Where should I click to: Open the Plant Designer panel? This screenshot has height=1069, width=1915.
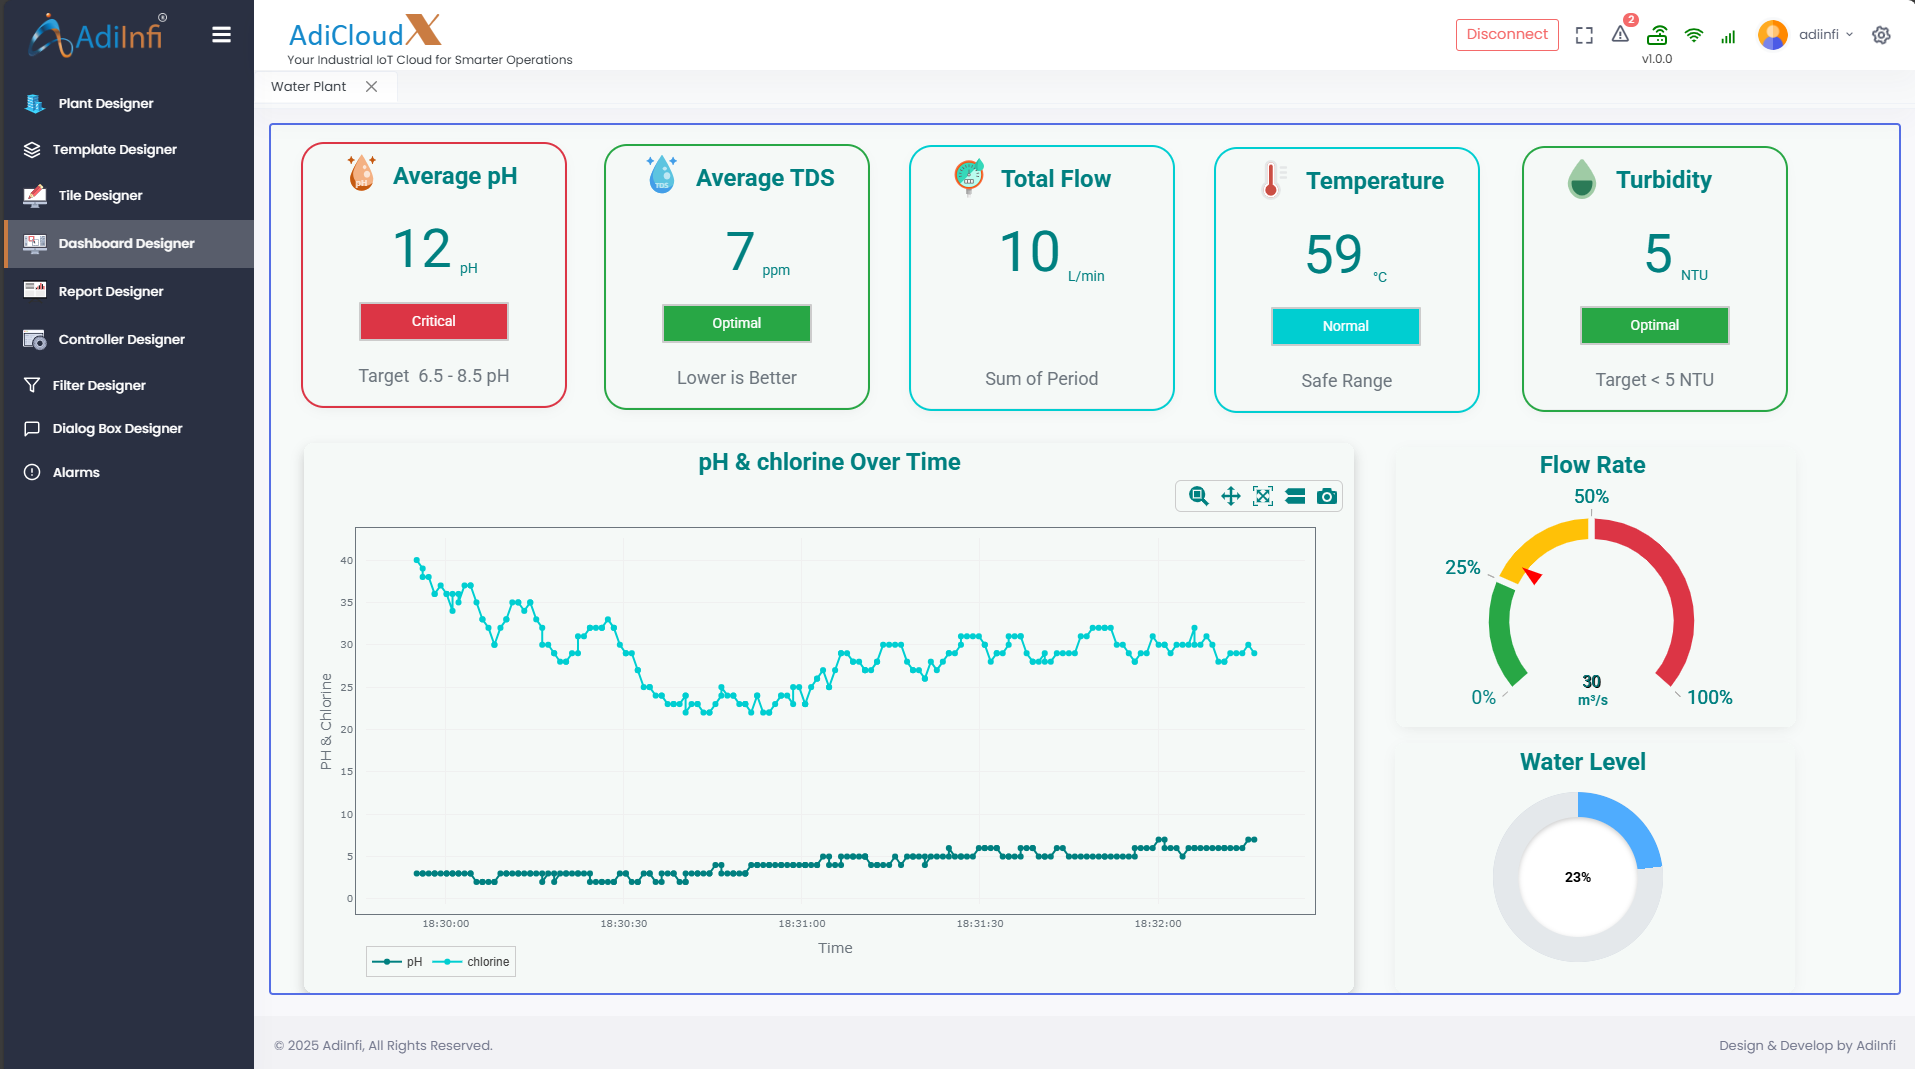pyautogui.click(x=105, y=103)
